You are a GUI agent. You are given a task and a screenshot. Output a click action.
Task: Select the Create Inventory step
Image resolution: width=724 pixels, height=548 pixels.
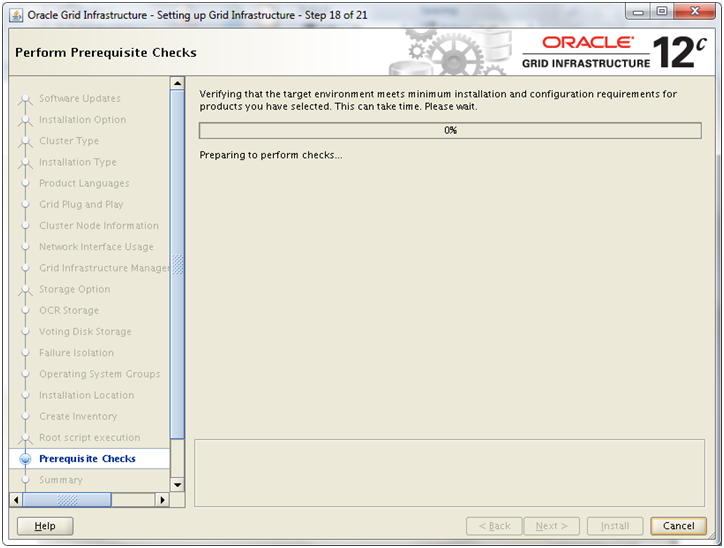pyautogui.click(x=78, y=417)
